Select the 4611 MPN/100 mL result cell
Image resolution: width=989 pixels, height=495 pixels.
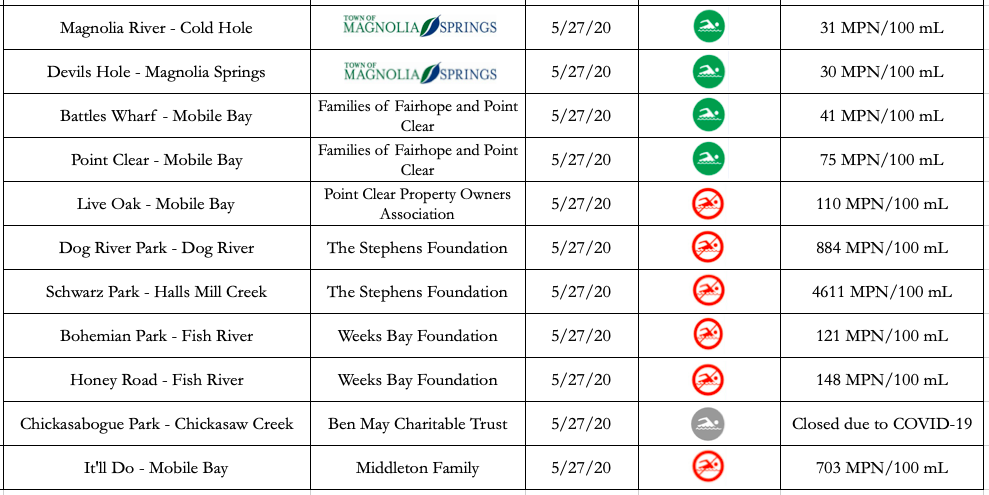click(884, 292)
